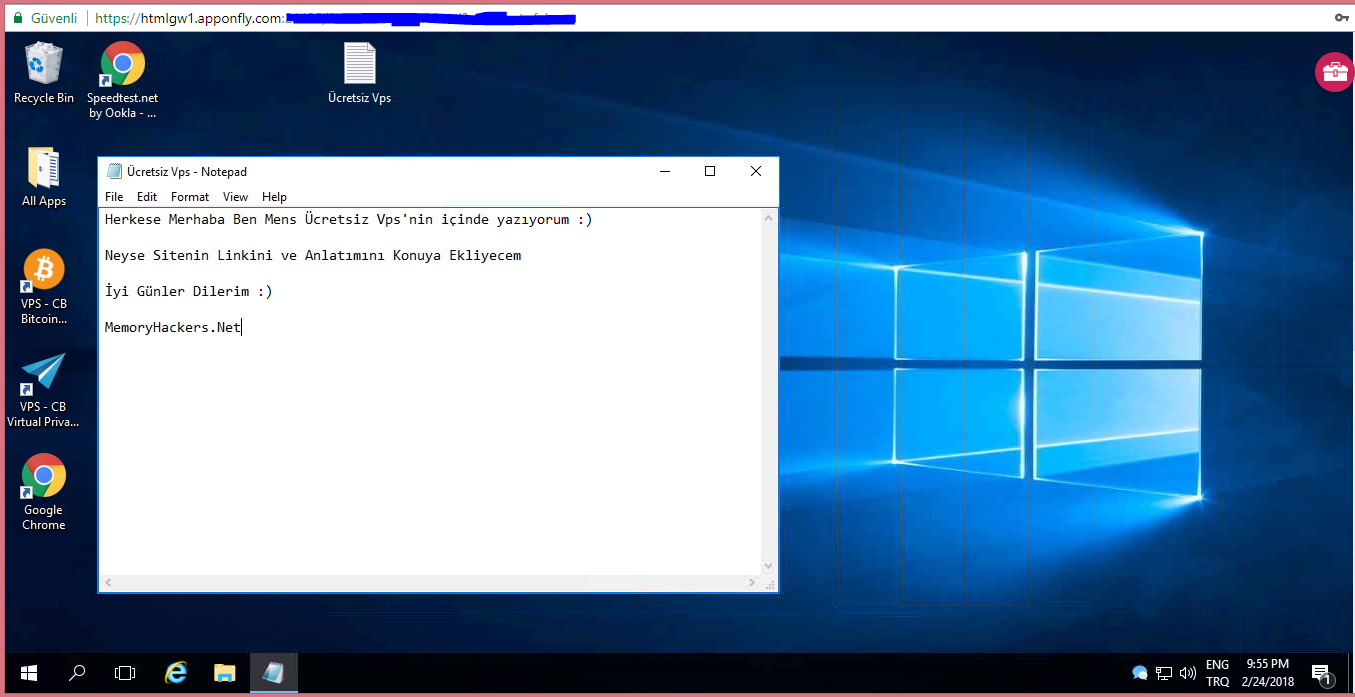Screen dimensions: 1355x697
Task: Open Notepad's Format menu
Action: (190, 197)
